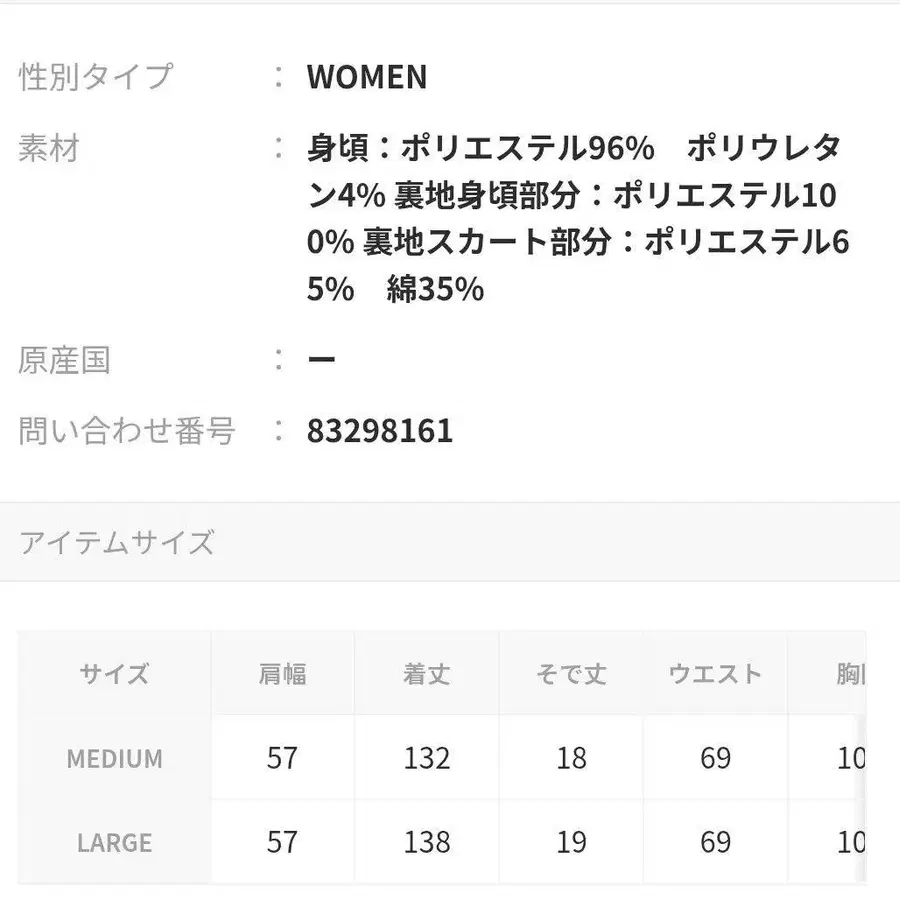Viewport: 900px width, 900px height.
Task: Select the MEDIUM size row label
Action: (115, 758)
